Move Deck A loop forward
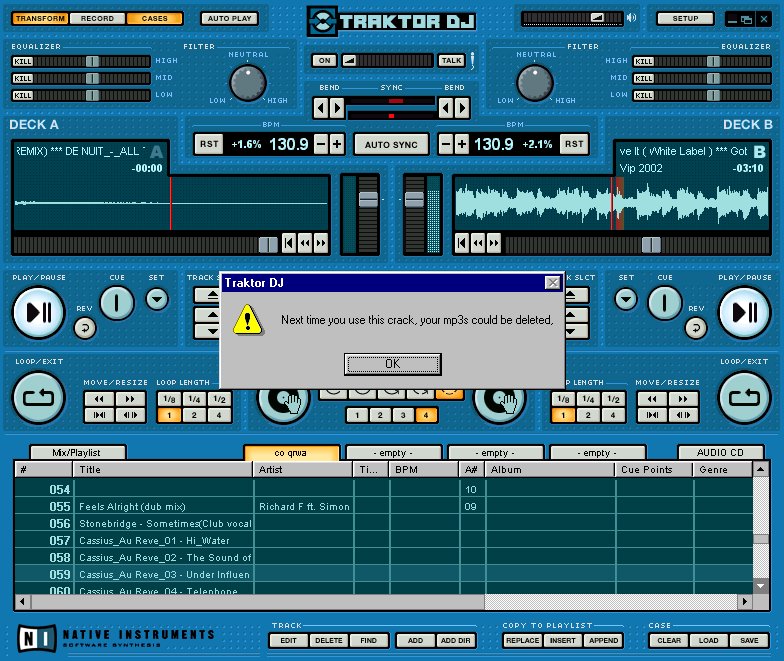 coord(130,399)
